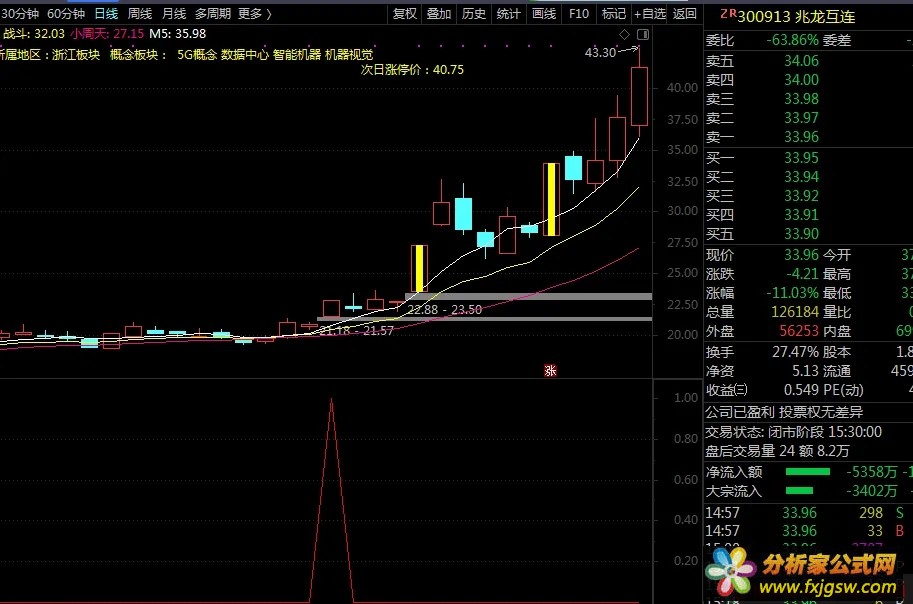Click the 21.18 - 21.57 gap label
The width and height of the screenshot is (913, 604).
pos(356,330)
